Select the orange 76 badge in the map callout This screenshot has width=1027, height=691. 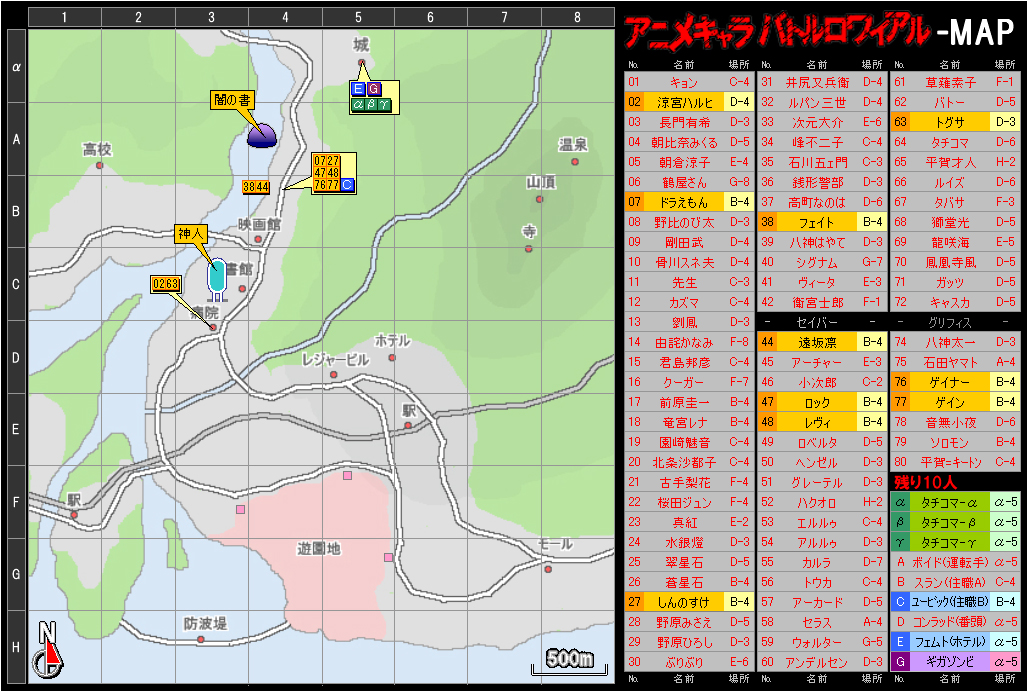320,185
